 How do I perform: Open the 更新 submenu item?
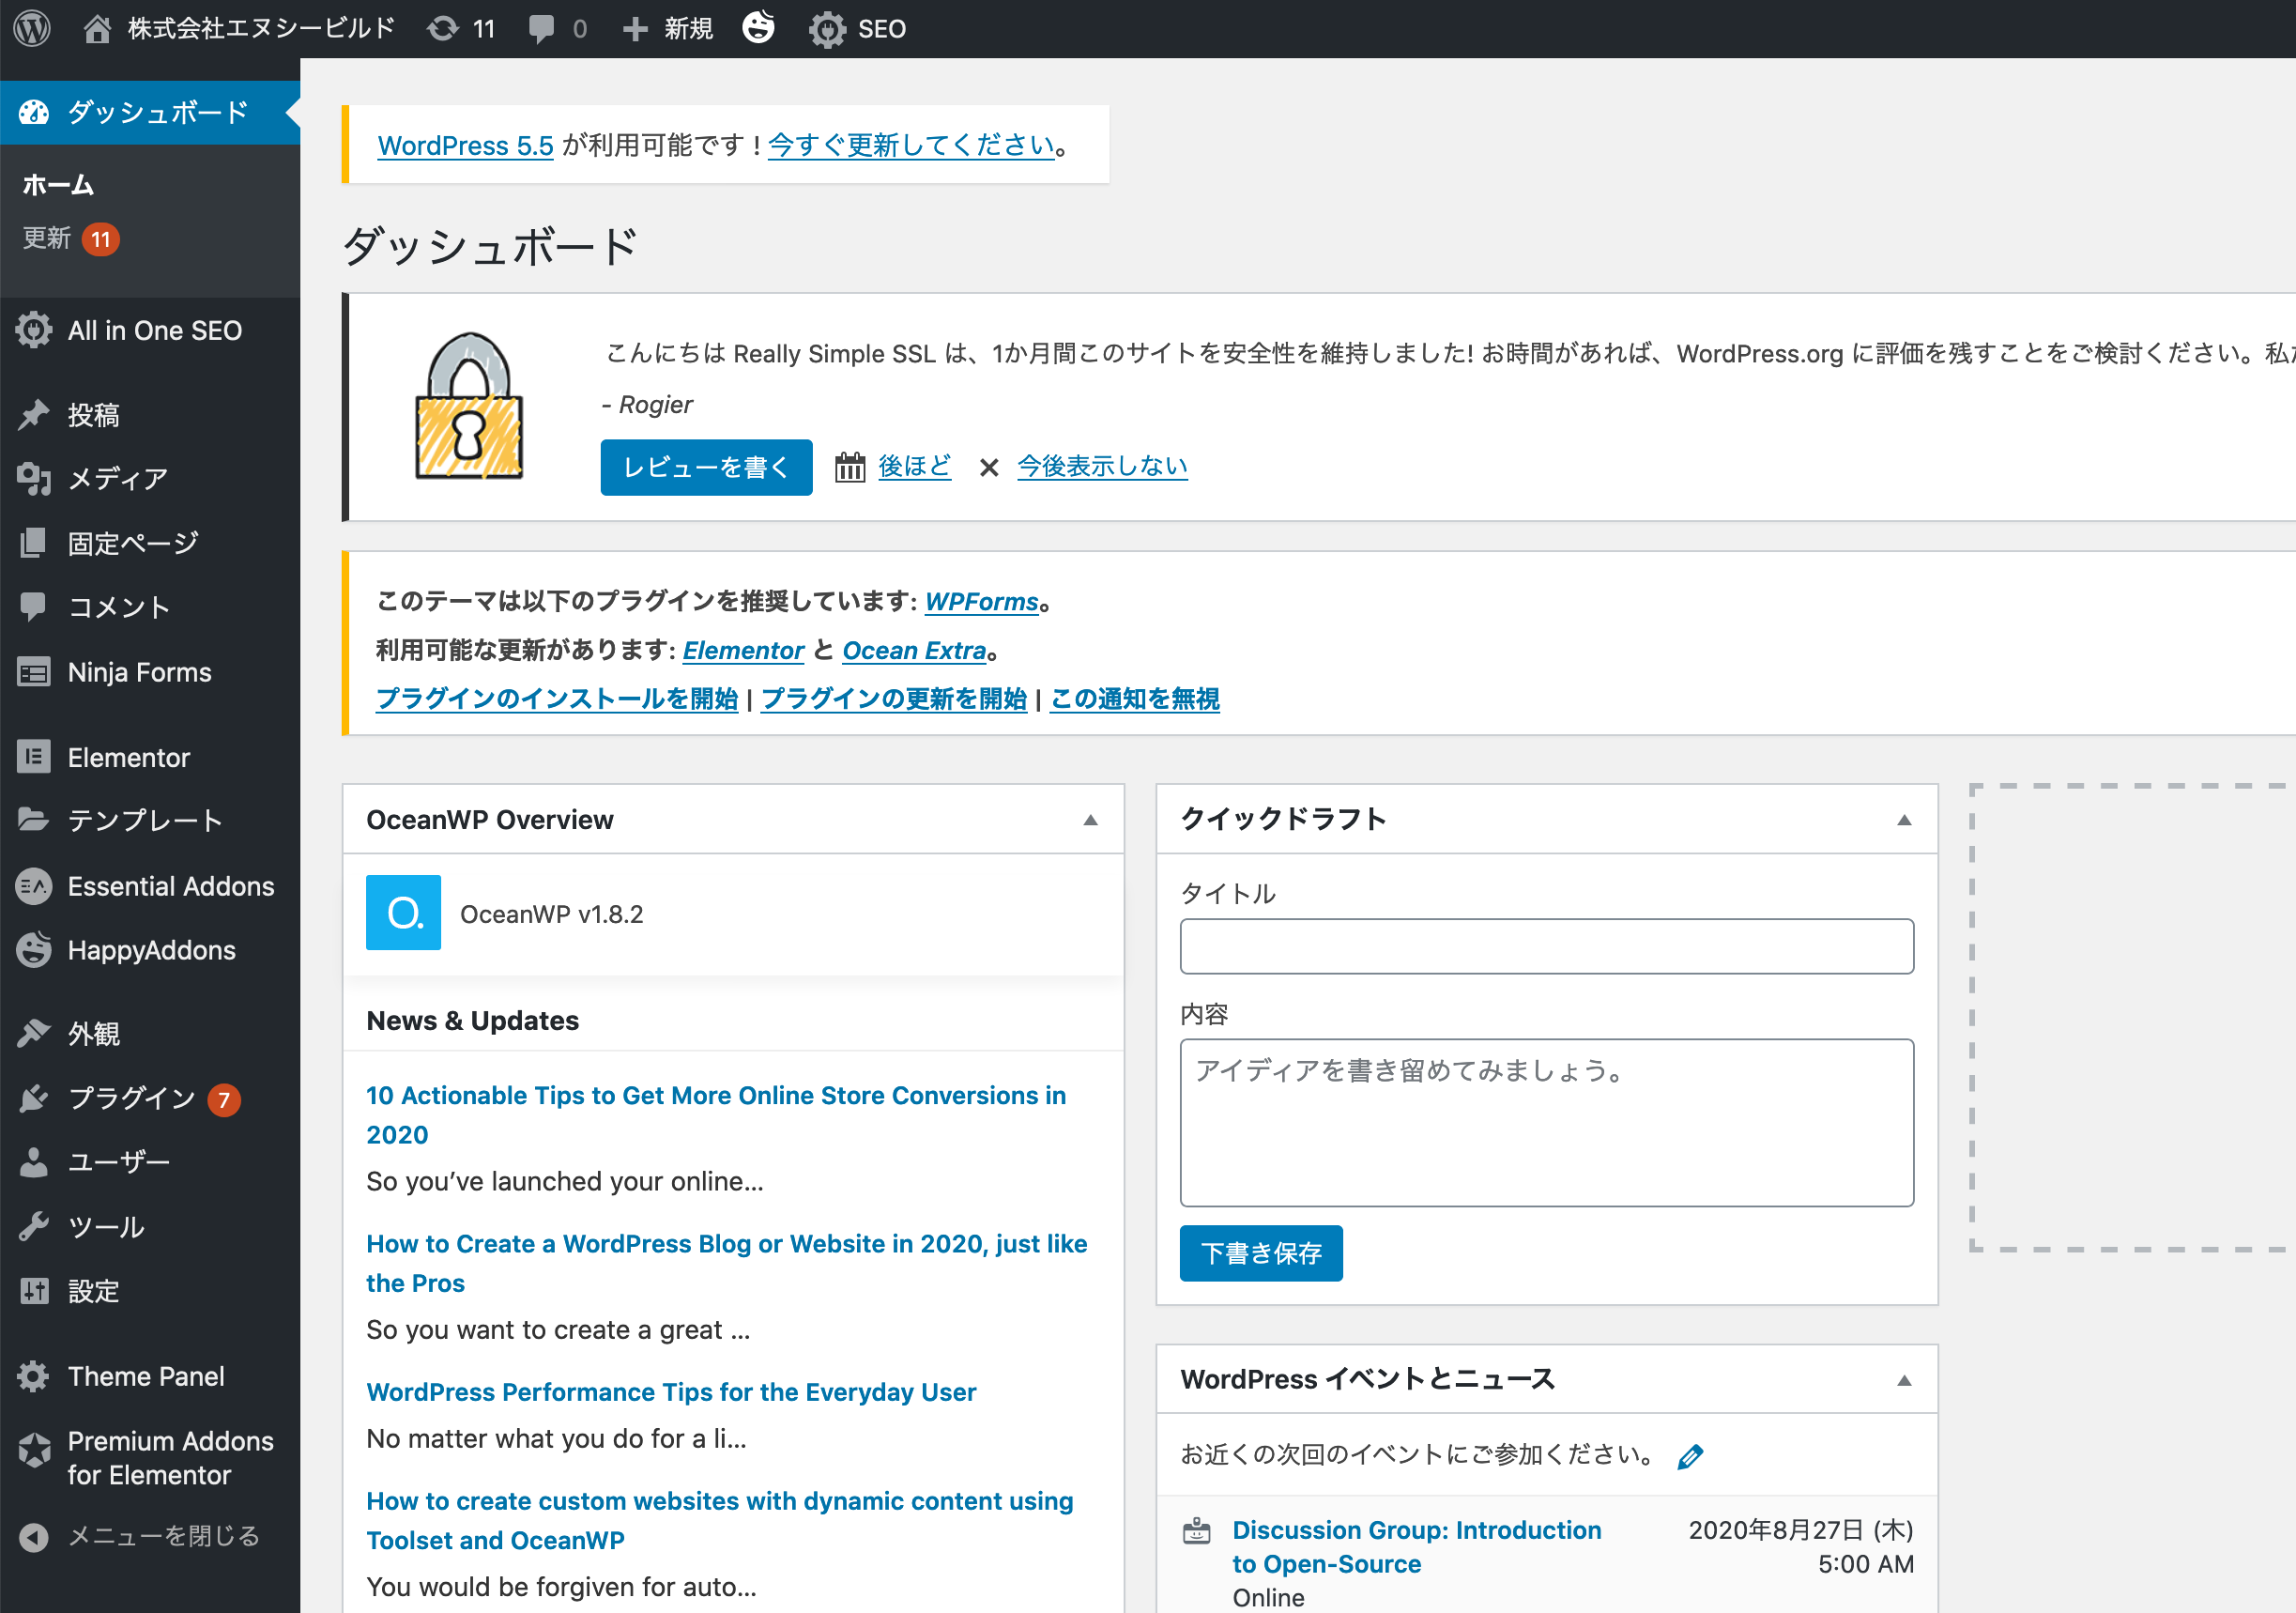(70, 238)
